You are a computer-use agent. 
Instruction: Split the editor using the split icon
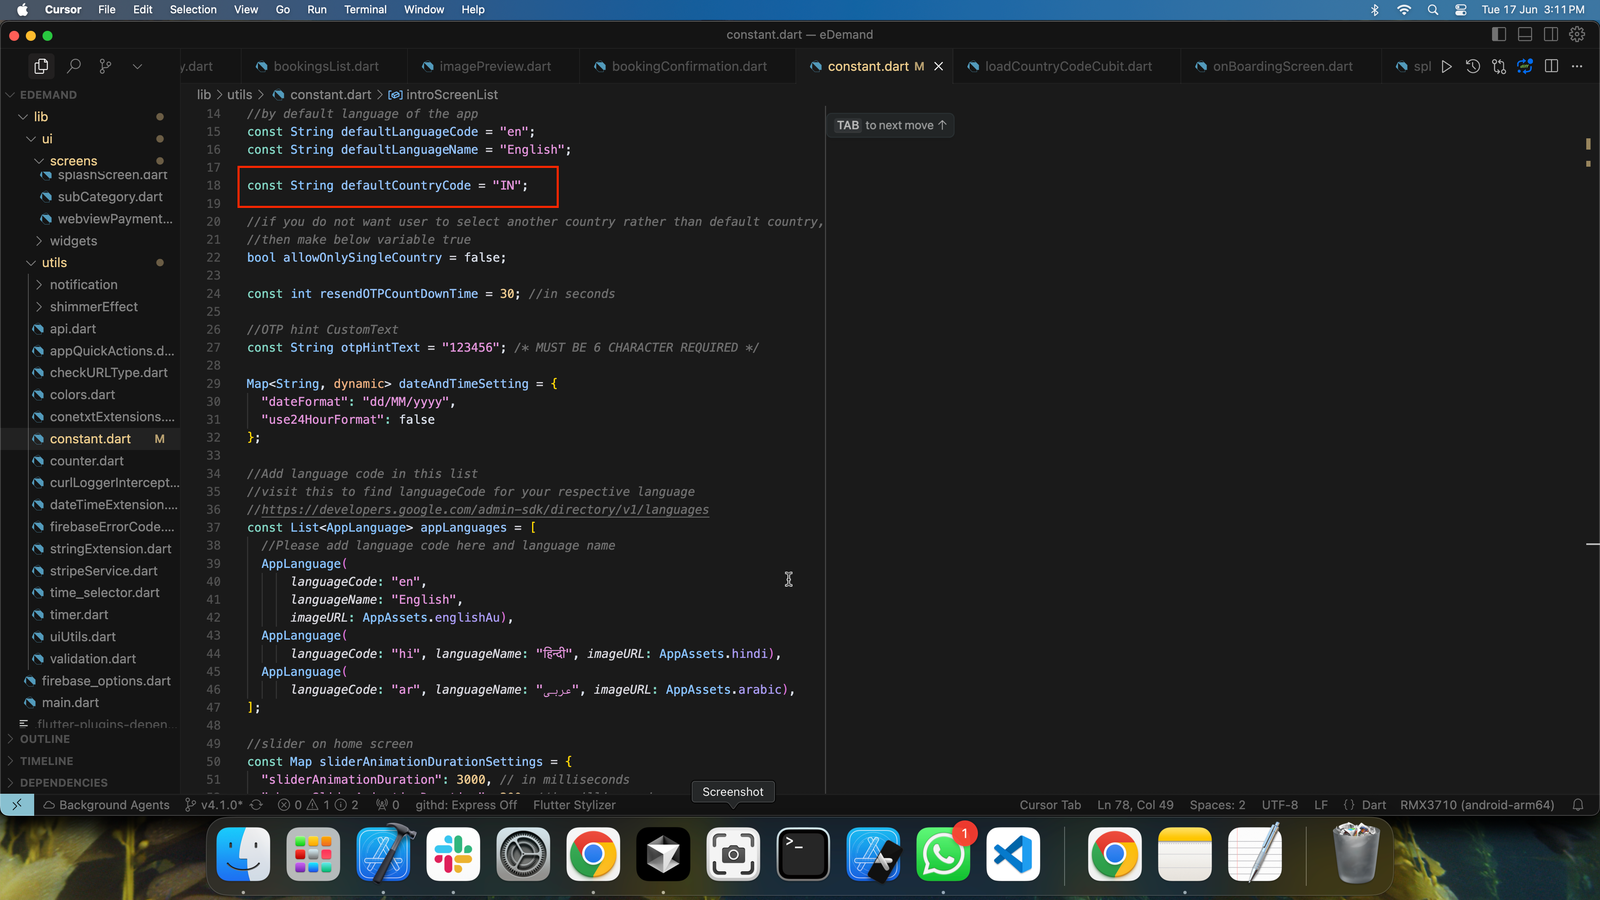pyautogui.click(x=1551, y=66)
